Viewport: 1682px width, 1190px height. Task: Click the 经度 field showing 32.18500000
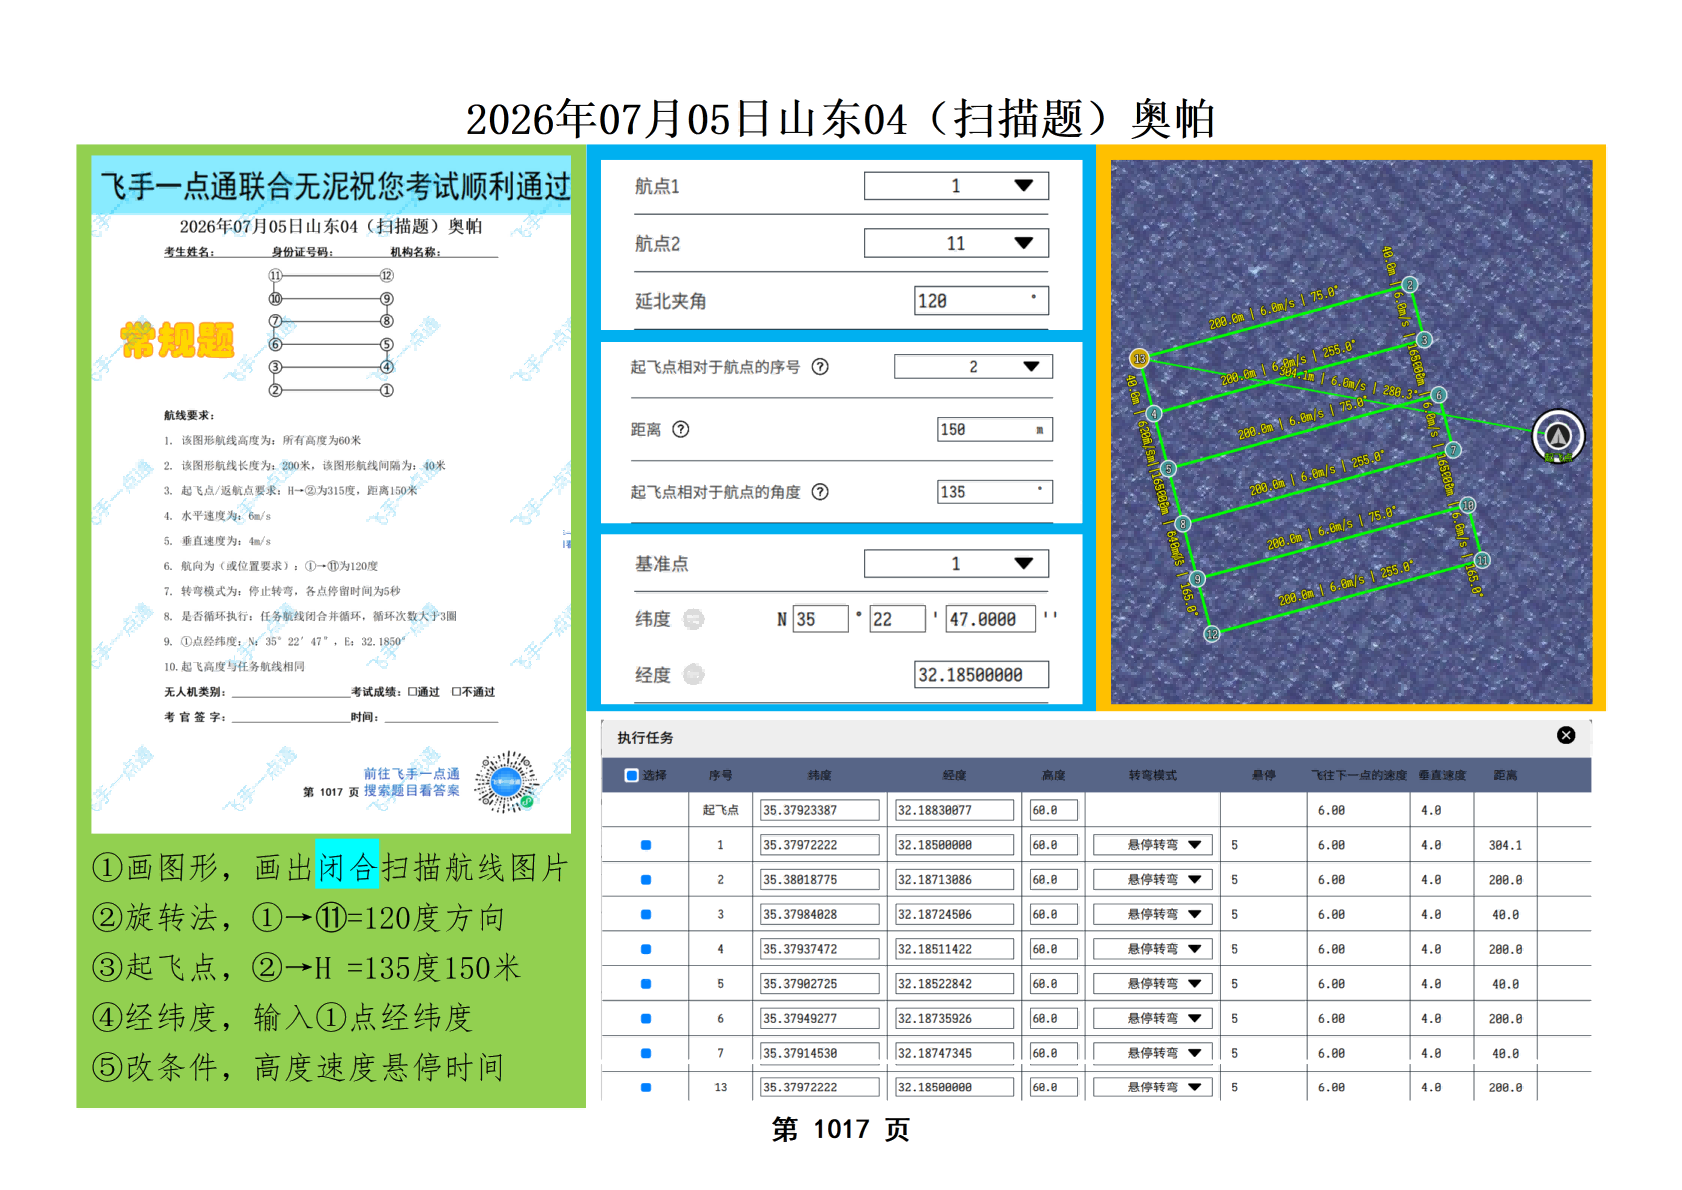(981, 675)
